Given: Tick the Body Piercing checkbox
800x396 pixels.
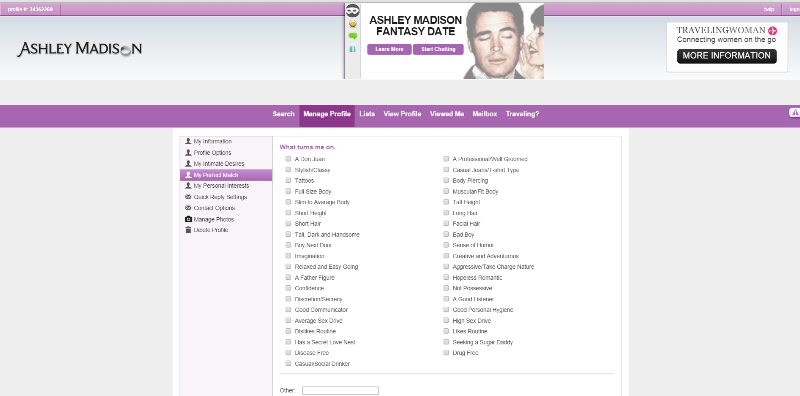Looking at the screenshot, I should 446,181.
